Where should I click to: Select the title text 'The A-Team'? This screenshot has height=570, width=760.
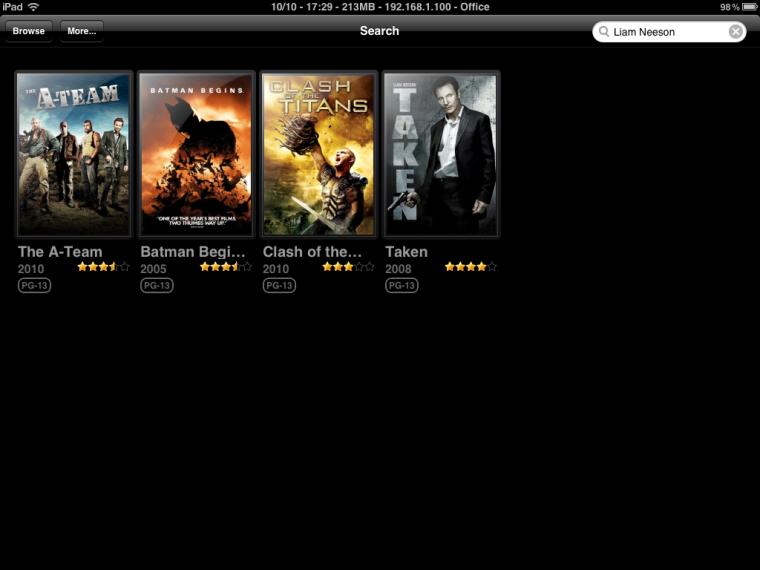[x=60, y=252]
